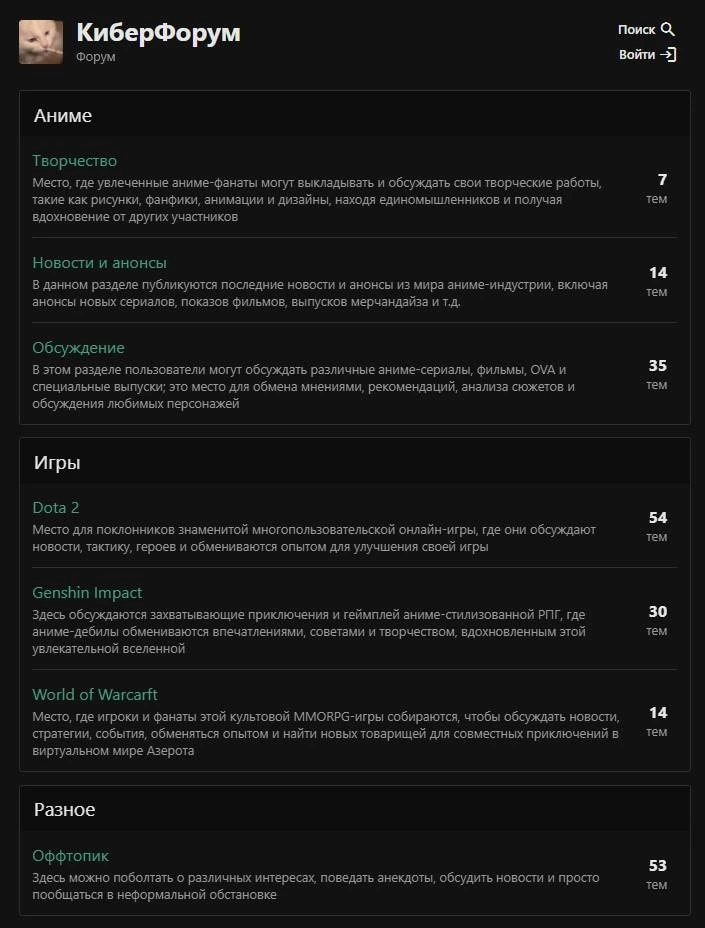This screenshot has width=705, height=928.
Task: Click the 53 тем counter for Оффтопик
Action: [657, 874]
